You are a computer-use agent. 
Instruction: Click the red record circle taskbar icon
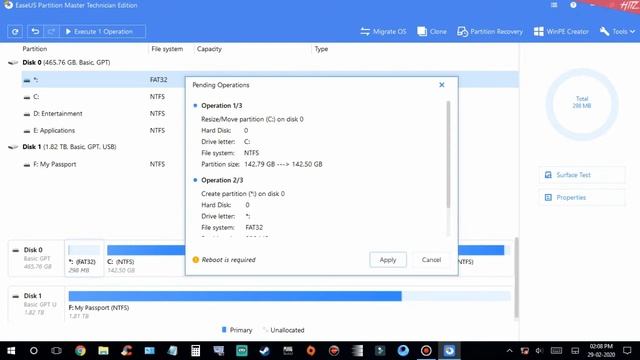pos(426,351)
